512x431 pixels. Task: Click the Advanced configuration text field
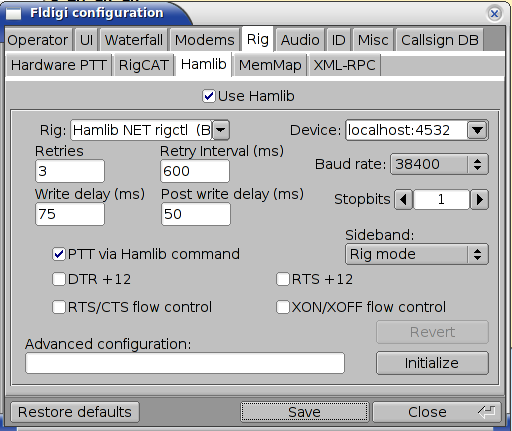(x=185, y=363)
